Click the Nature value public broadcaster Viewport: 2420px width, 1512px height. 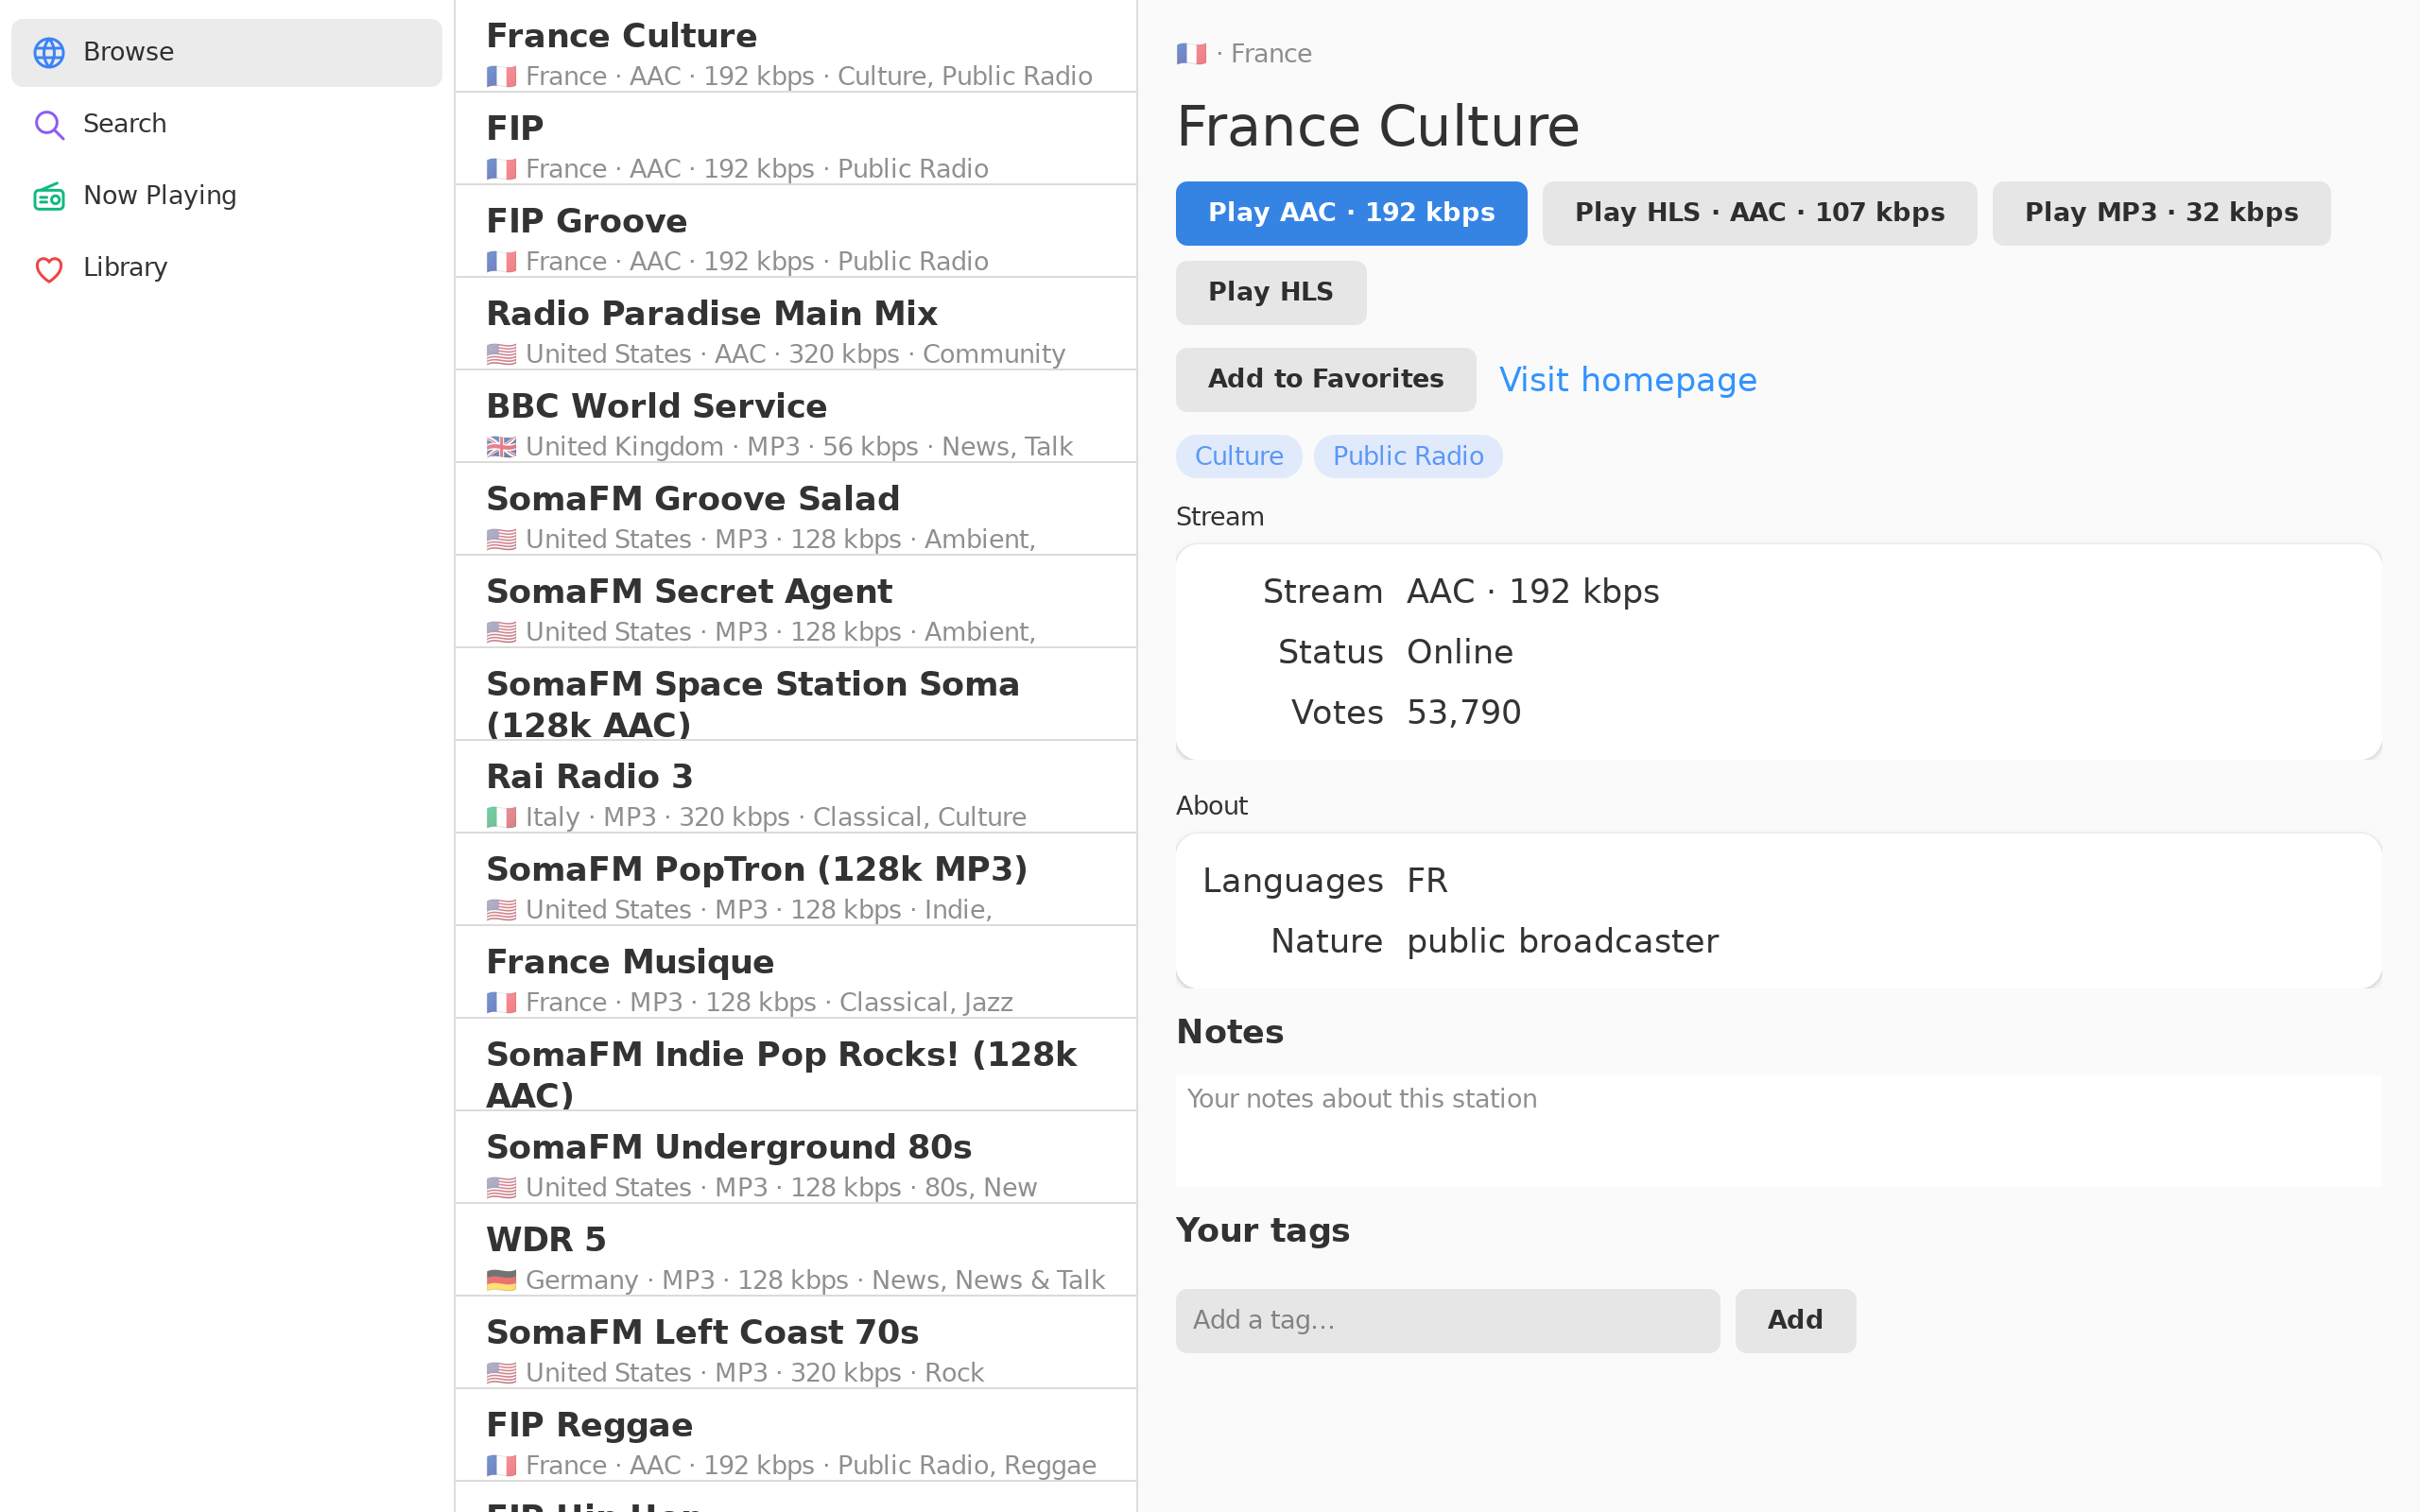(1562, 942)
